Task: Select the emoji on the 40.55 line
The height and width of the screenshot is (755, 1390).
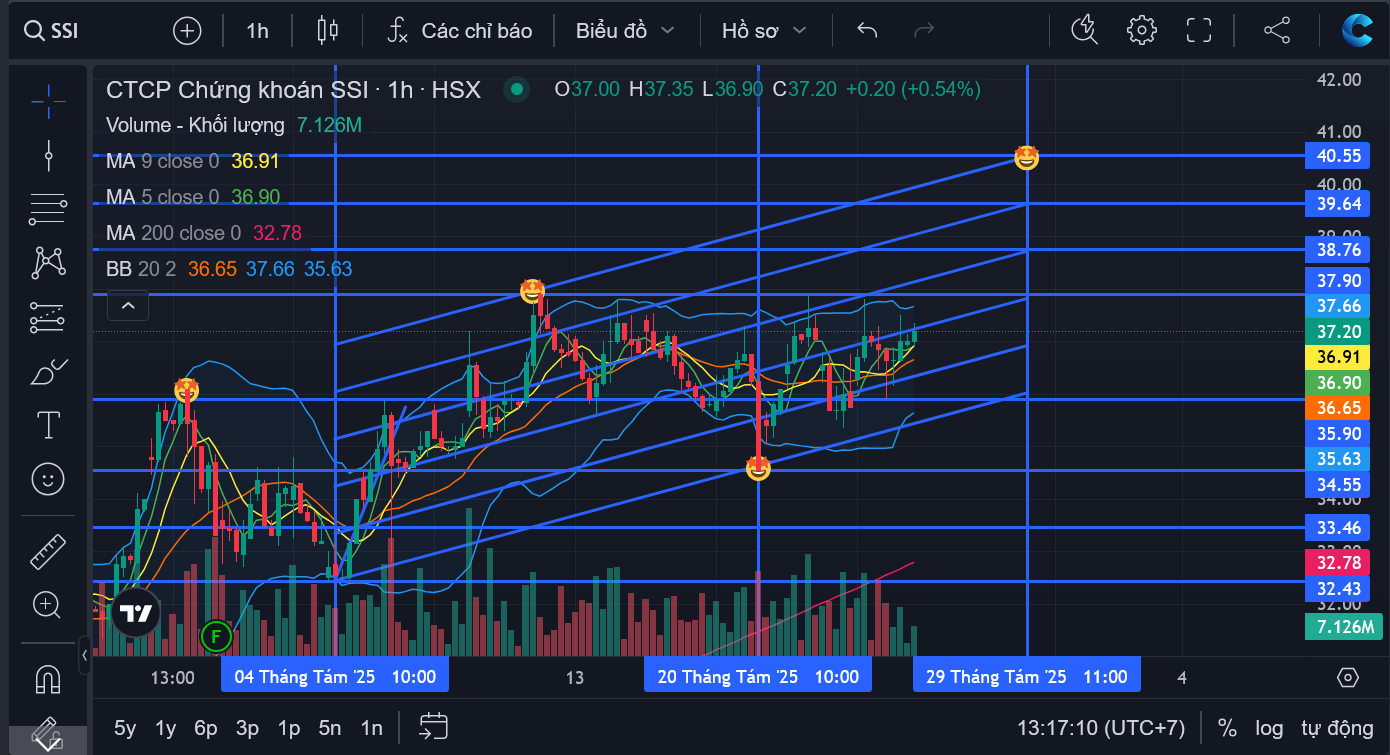Action: (1026, 157)
